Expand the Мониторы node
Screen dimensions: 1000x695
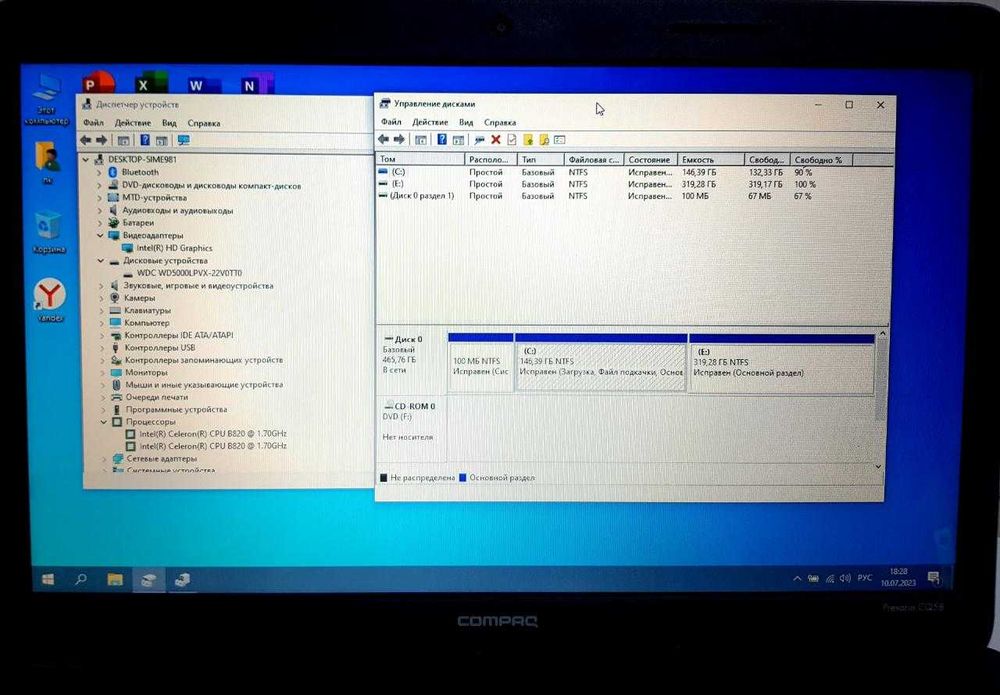[x=103, y=372]
